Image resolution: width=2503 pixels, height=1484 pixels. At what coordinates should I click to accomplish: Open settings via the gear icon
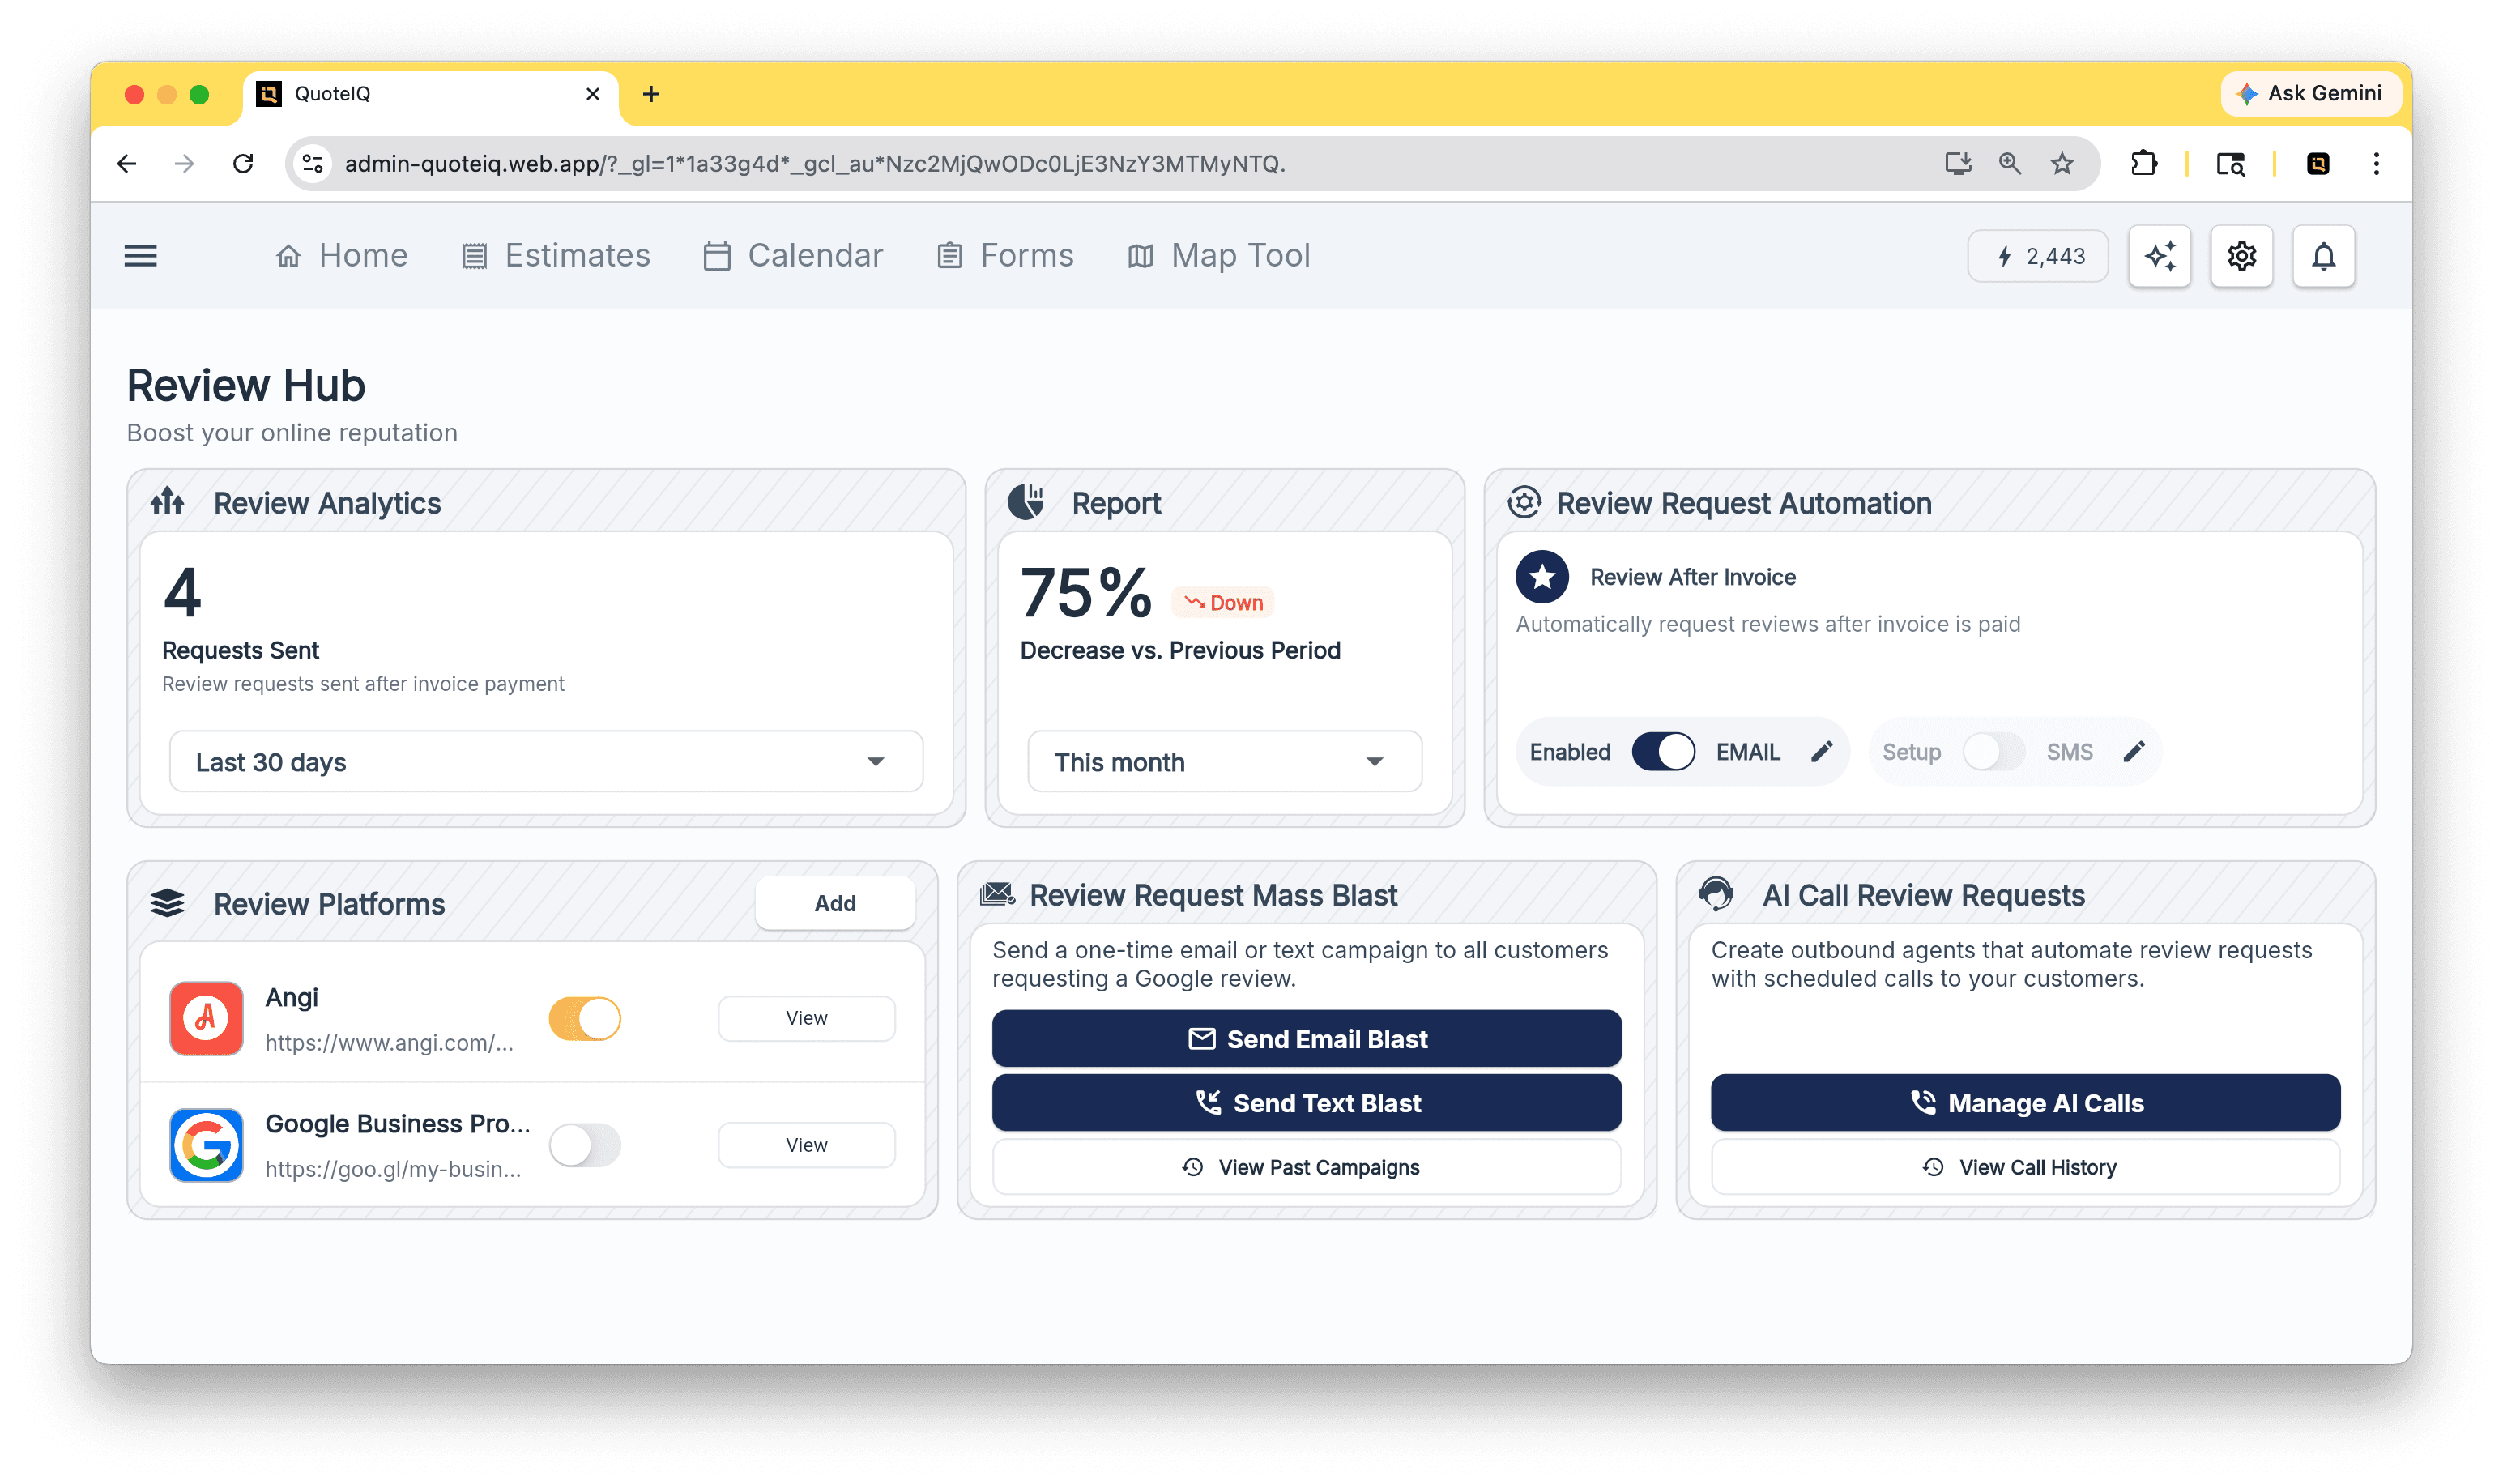pyautogui.click(x=2241, y=256)
